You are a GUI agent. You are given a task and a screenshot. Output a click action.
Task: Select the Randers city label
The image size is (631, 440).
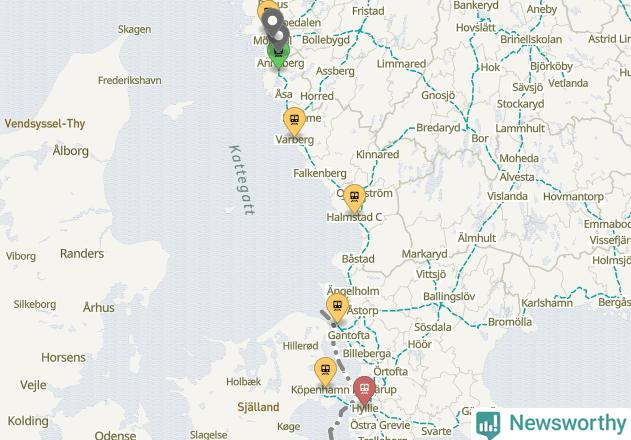click(x=82, y=254)
